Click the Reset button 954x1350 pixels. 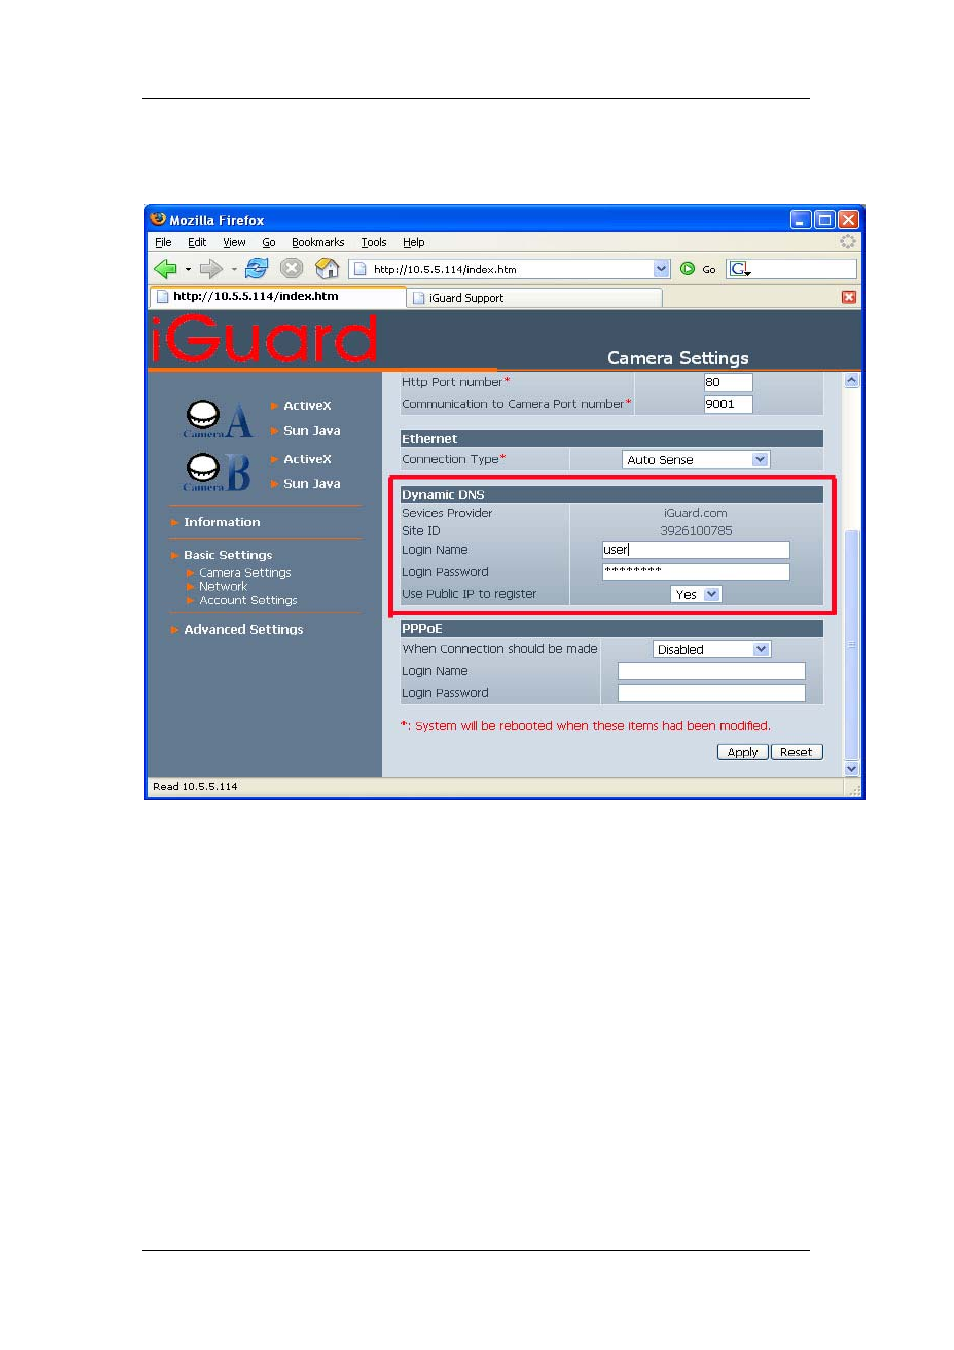pos(796,752)
